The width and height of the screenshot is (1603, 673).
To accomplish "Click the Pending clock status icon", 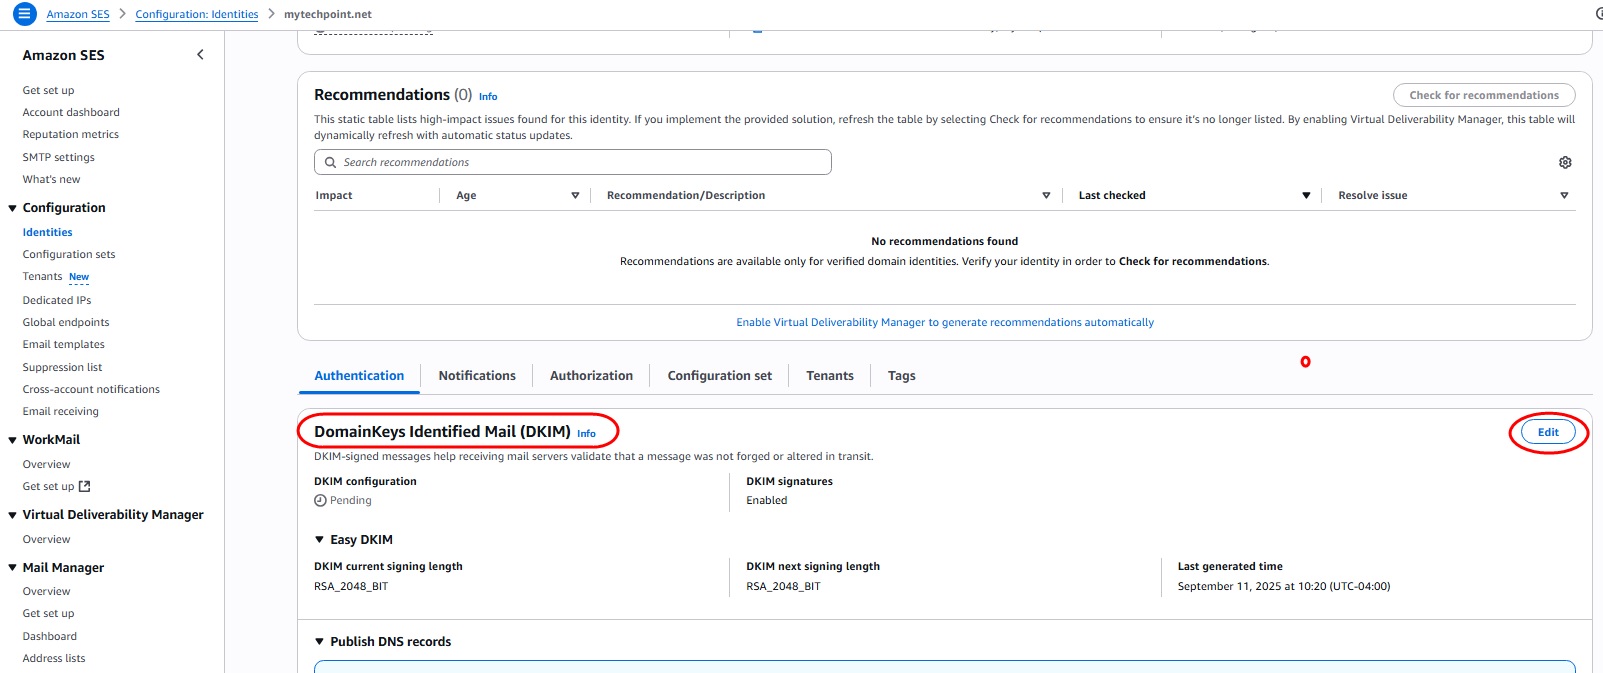I will [x=320, y=501].
